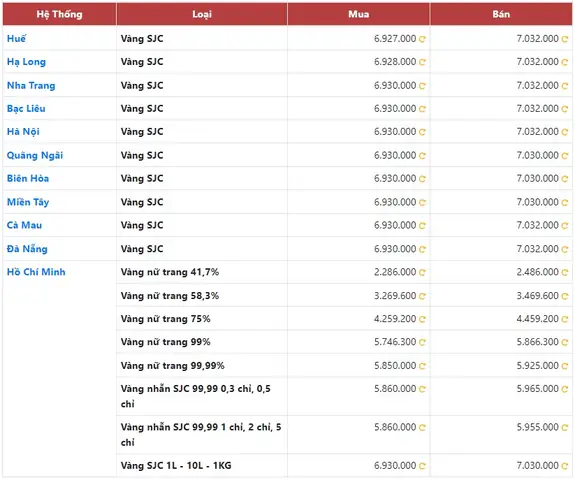
Task: Select the Vàng nữ trang 75% row
Action: [344, 319]
